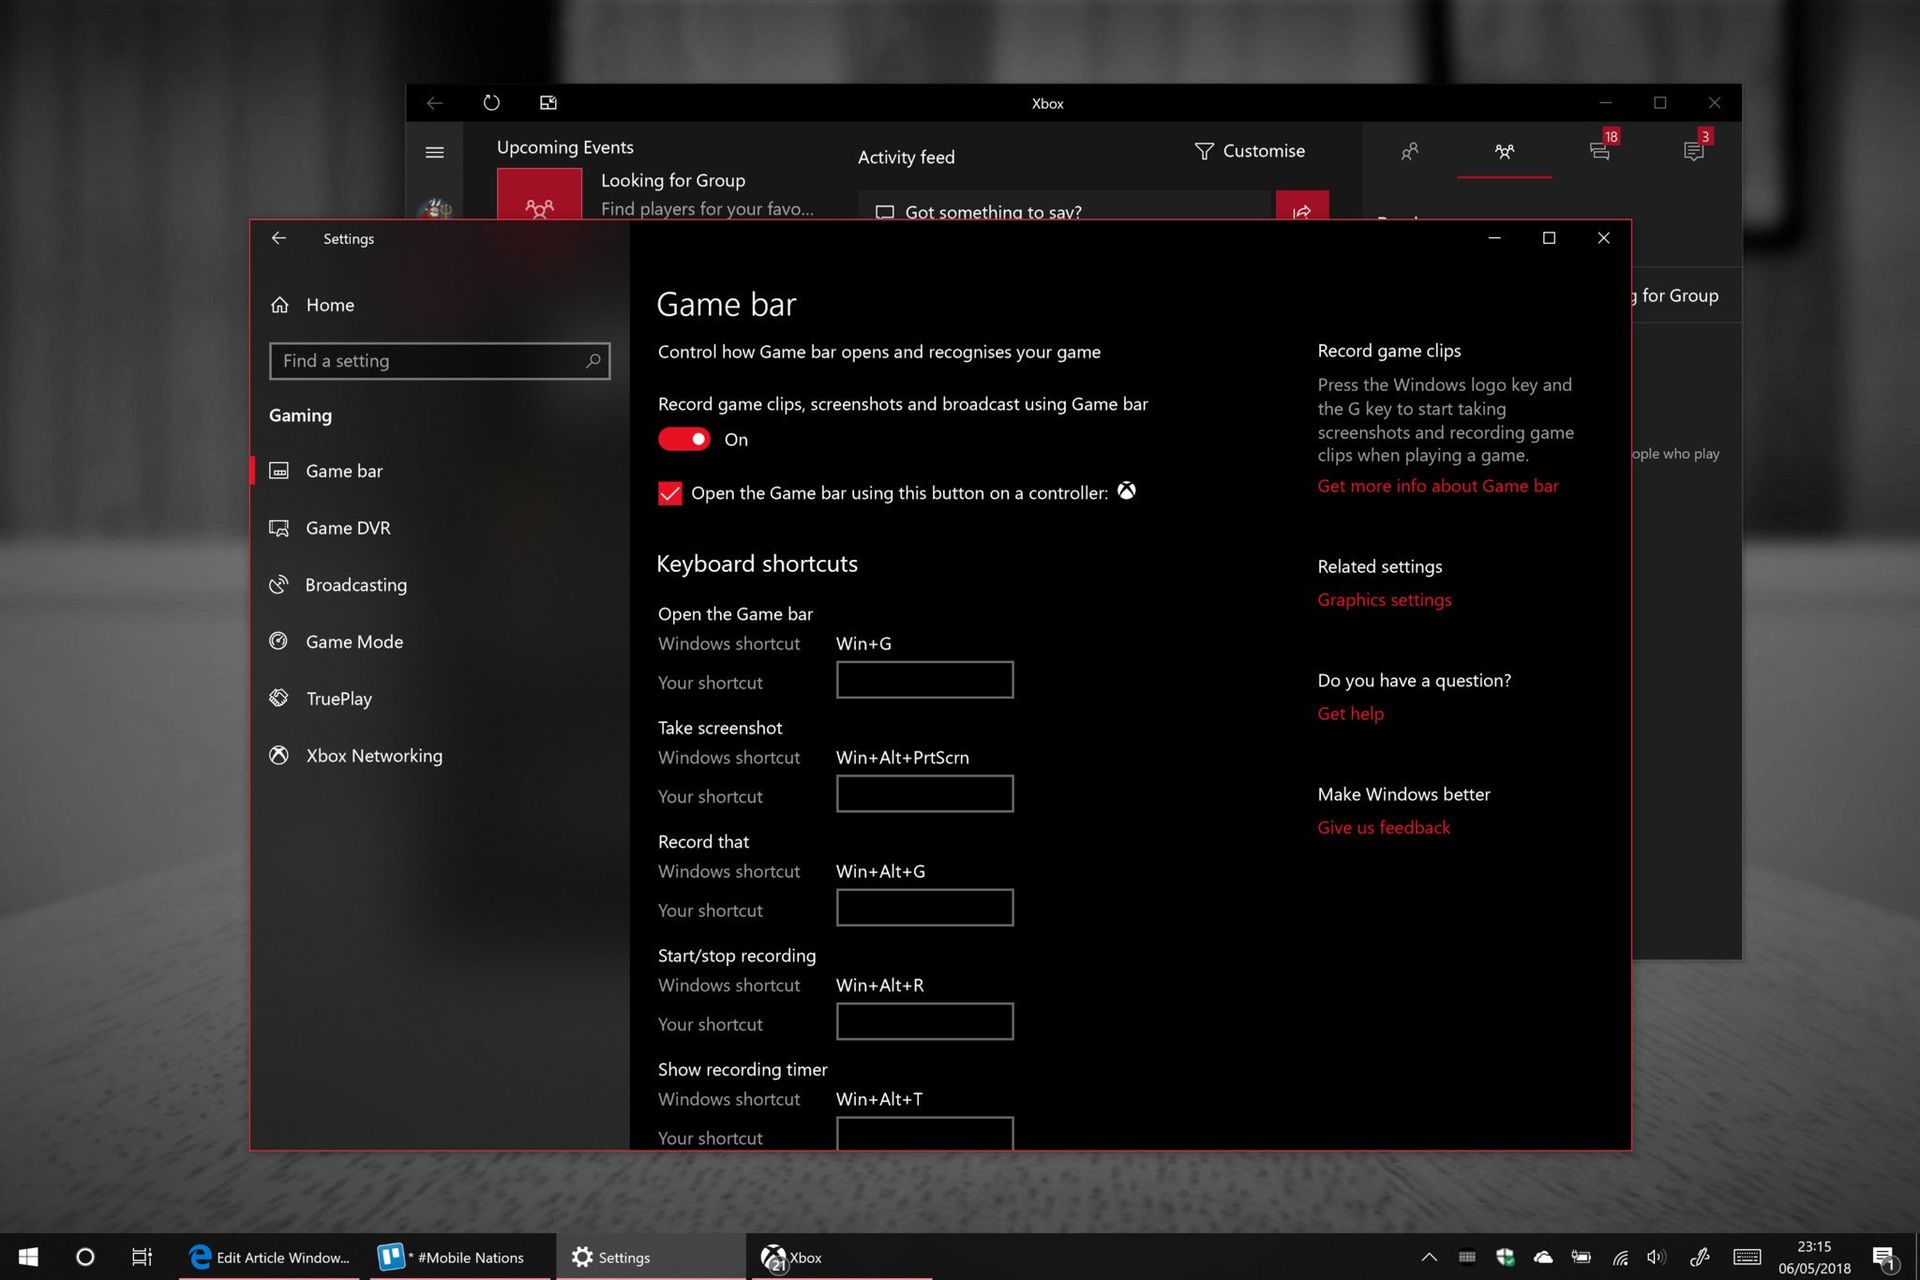Click Graphics settings related settings link

coord(1384,599)
